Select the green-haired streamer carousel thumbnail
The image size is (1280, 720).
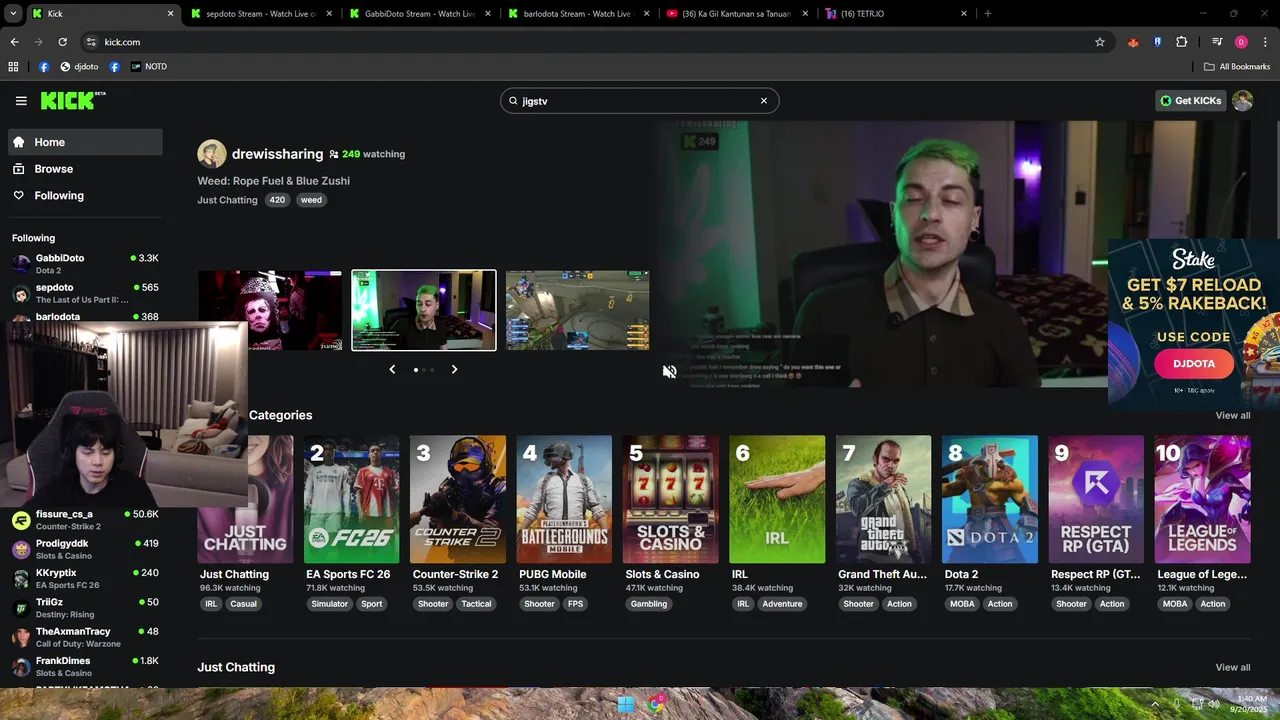coord(424,310)
